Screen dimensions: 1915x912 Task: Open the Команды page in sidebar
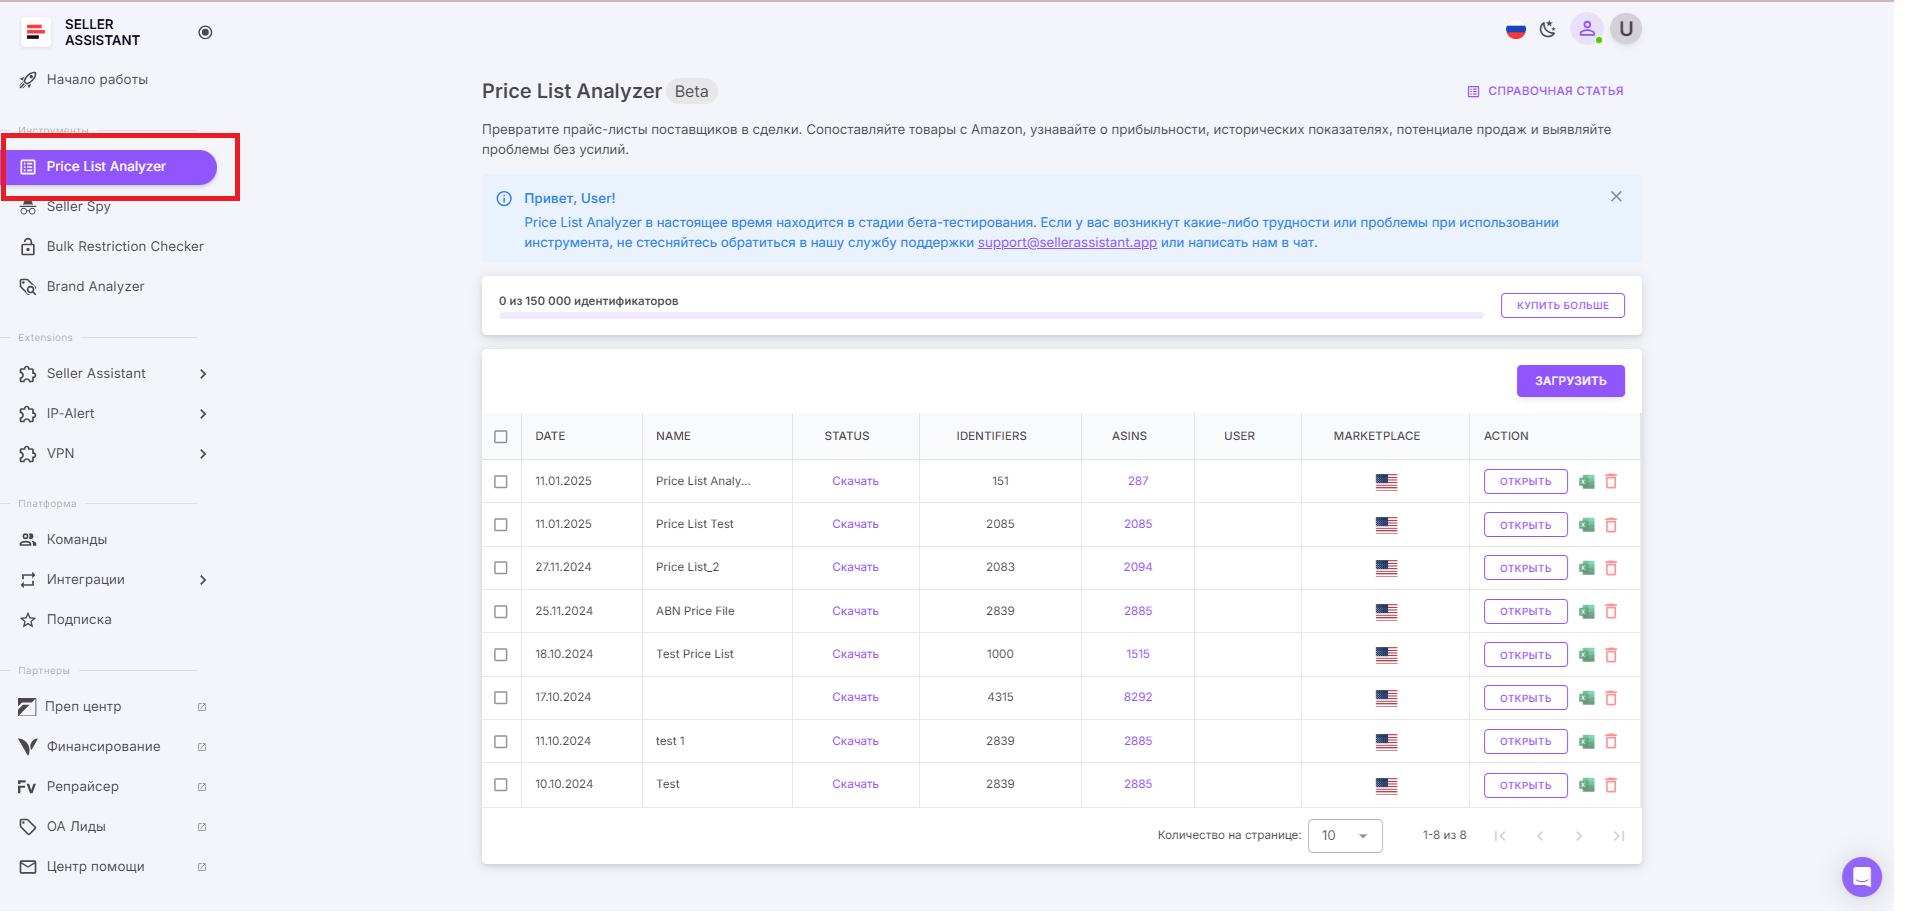click(77, 539)
